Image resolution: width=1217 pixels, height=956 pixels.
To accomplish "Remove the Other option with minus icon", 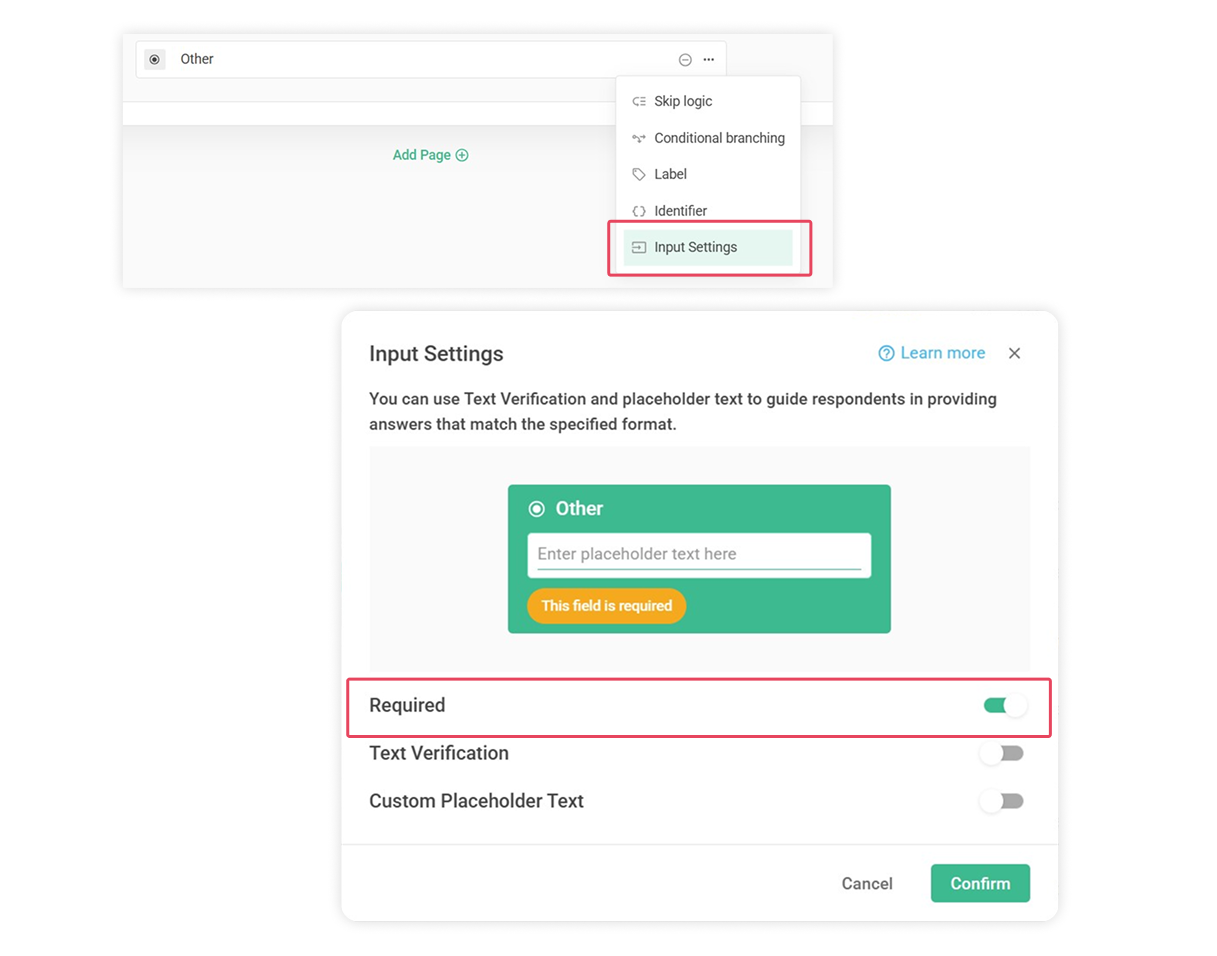I will (685, 60).
